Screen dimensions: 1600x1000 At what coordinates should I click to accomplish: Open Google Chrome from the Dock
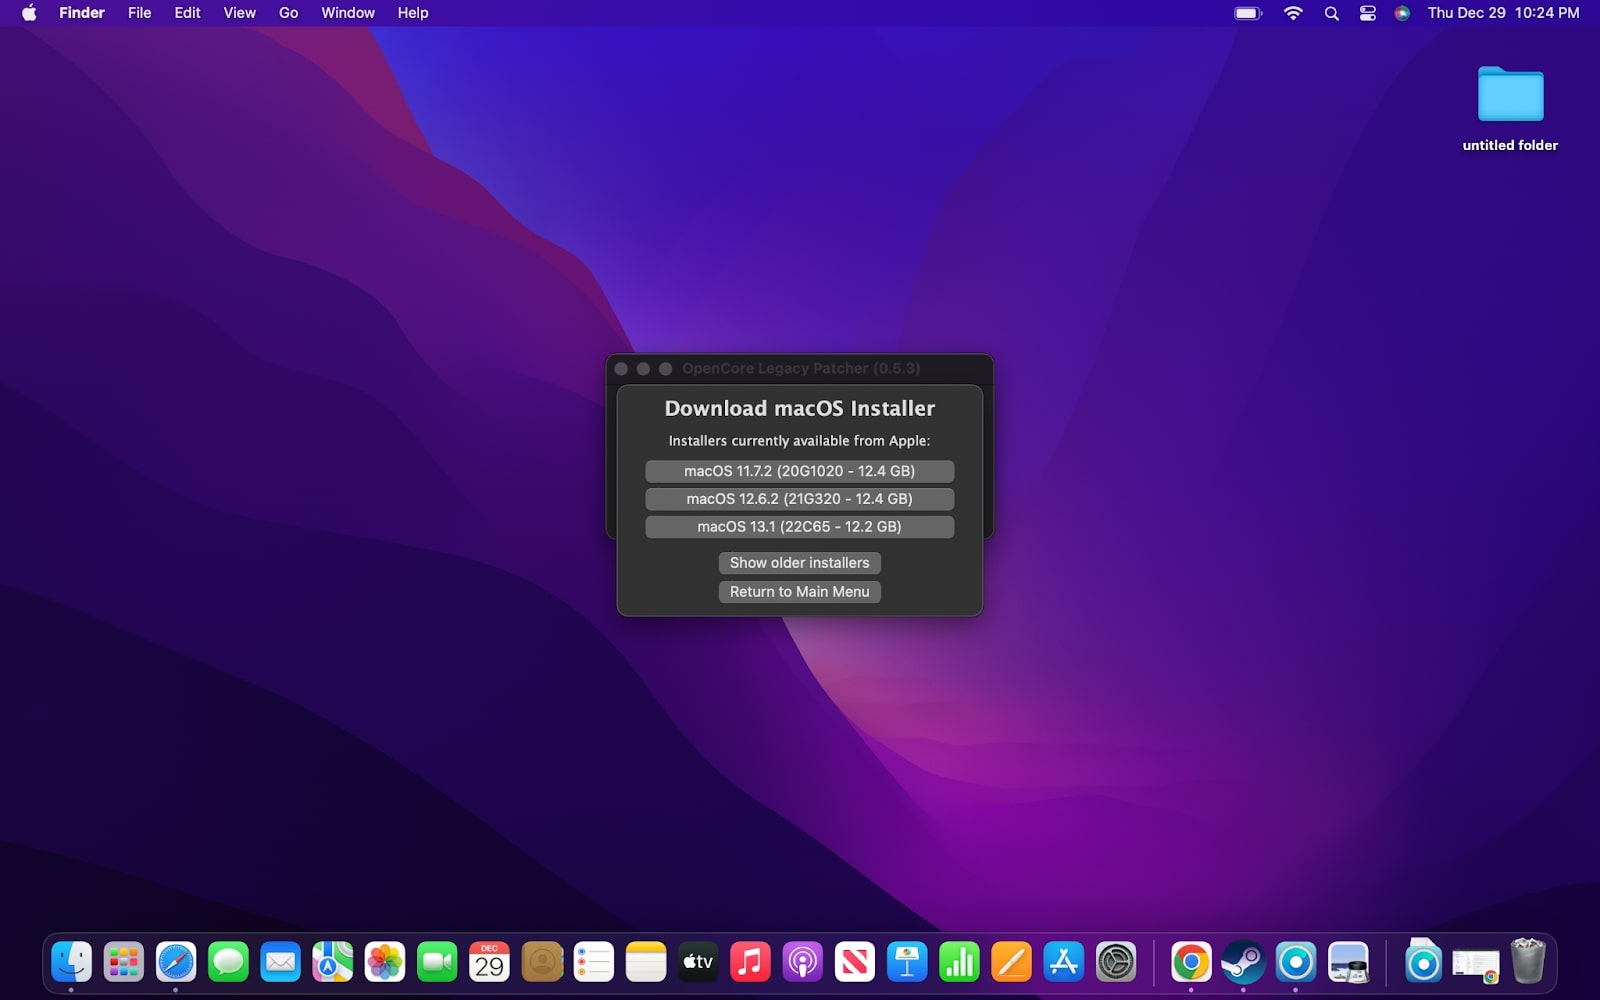pyautogui.click(x=1191, y=962)
